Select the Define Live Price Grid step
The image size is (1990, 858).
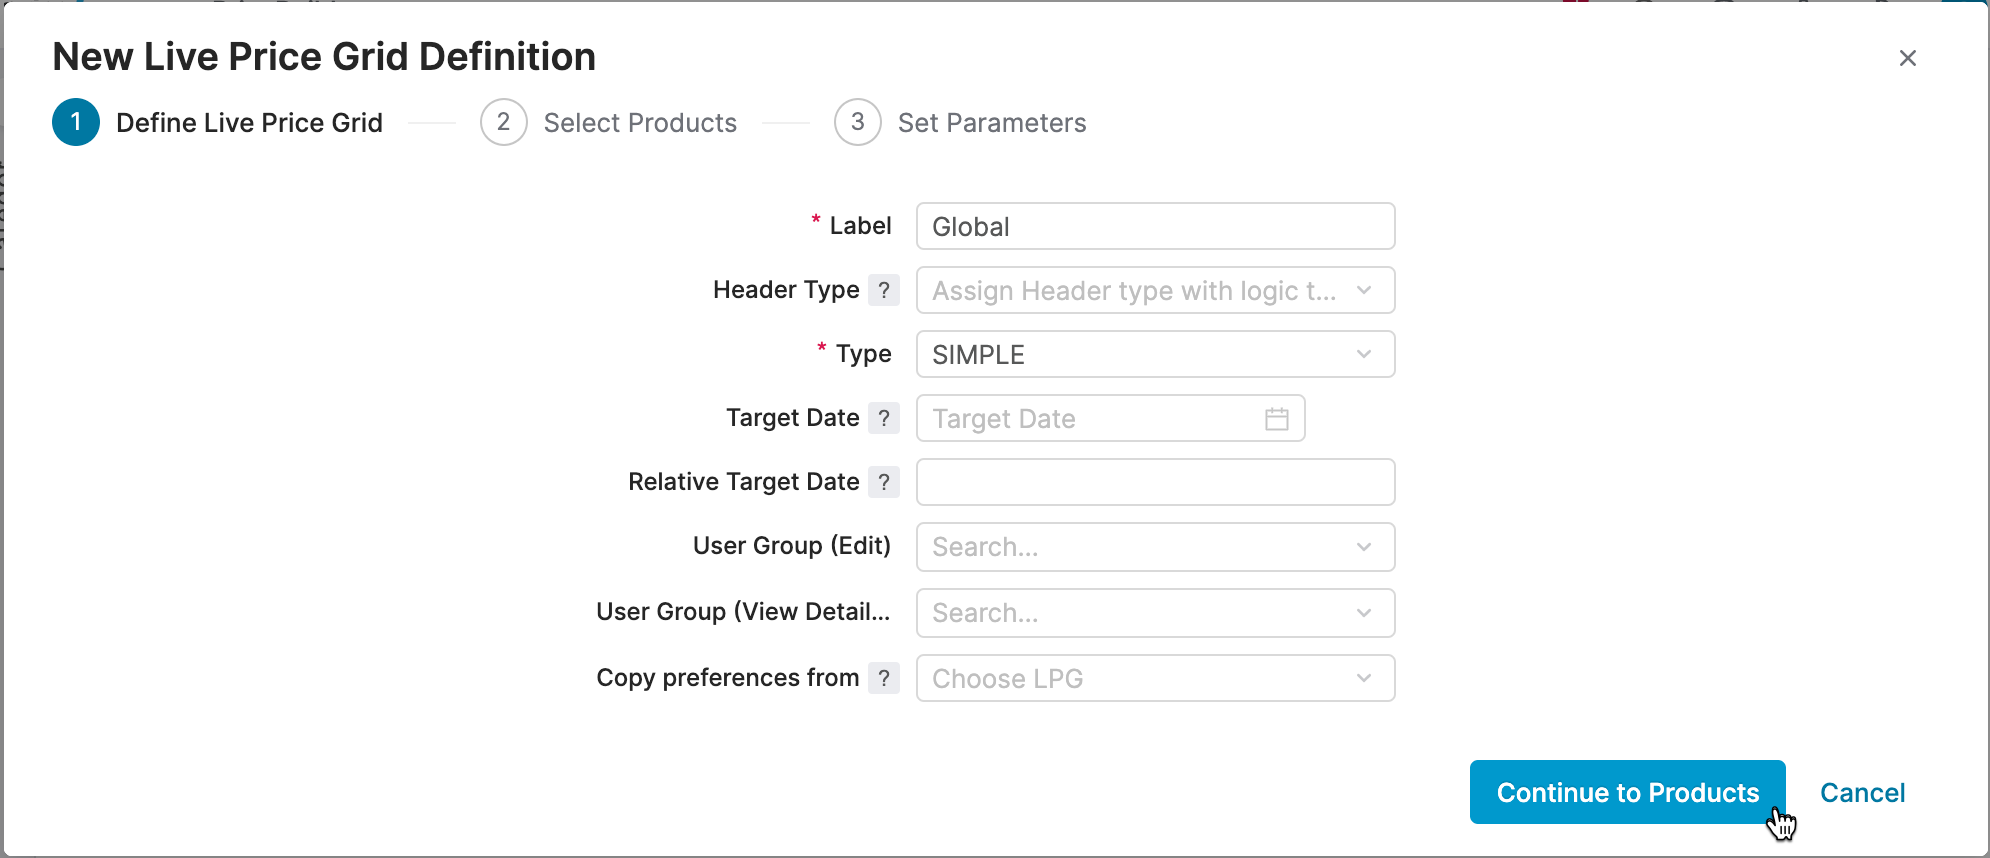249,123
